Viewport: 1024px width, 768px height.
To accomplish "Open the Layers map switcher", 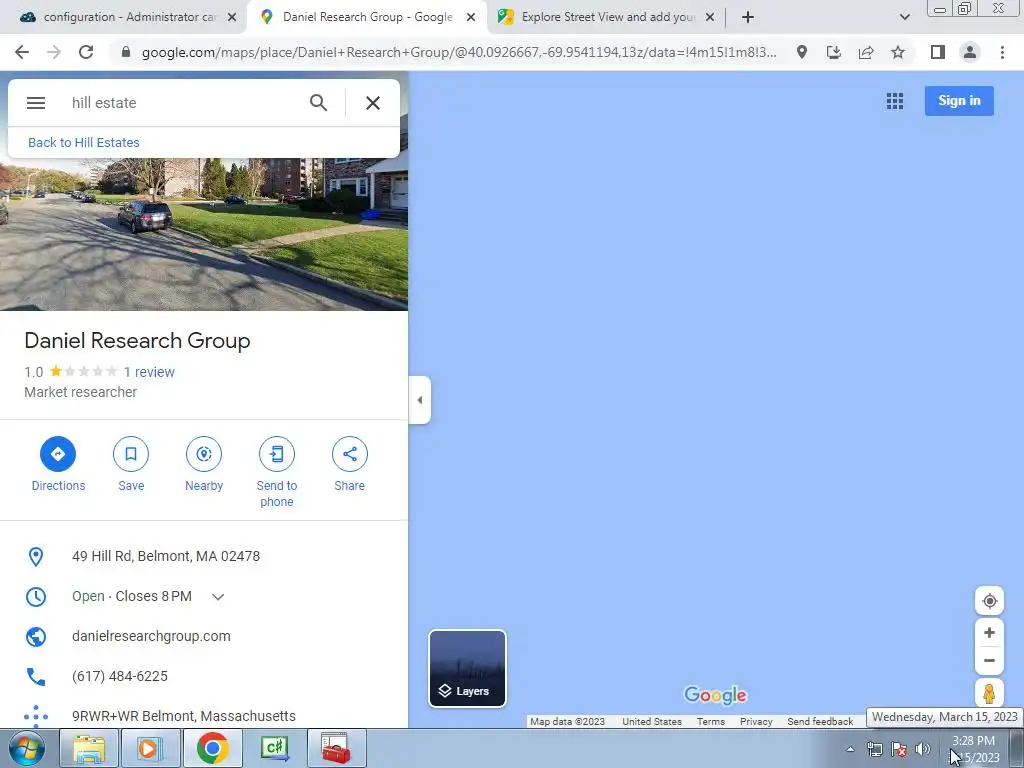I will [467, 668].
